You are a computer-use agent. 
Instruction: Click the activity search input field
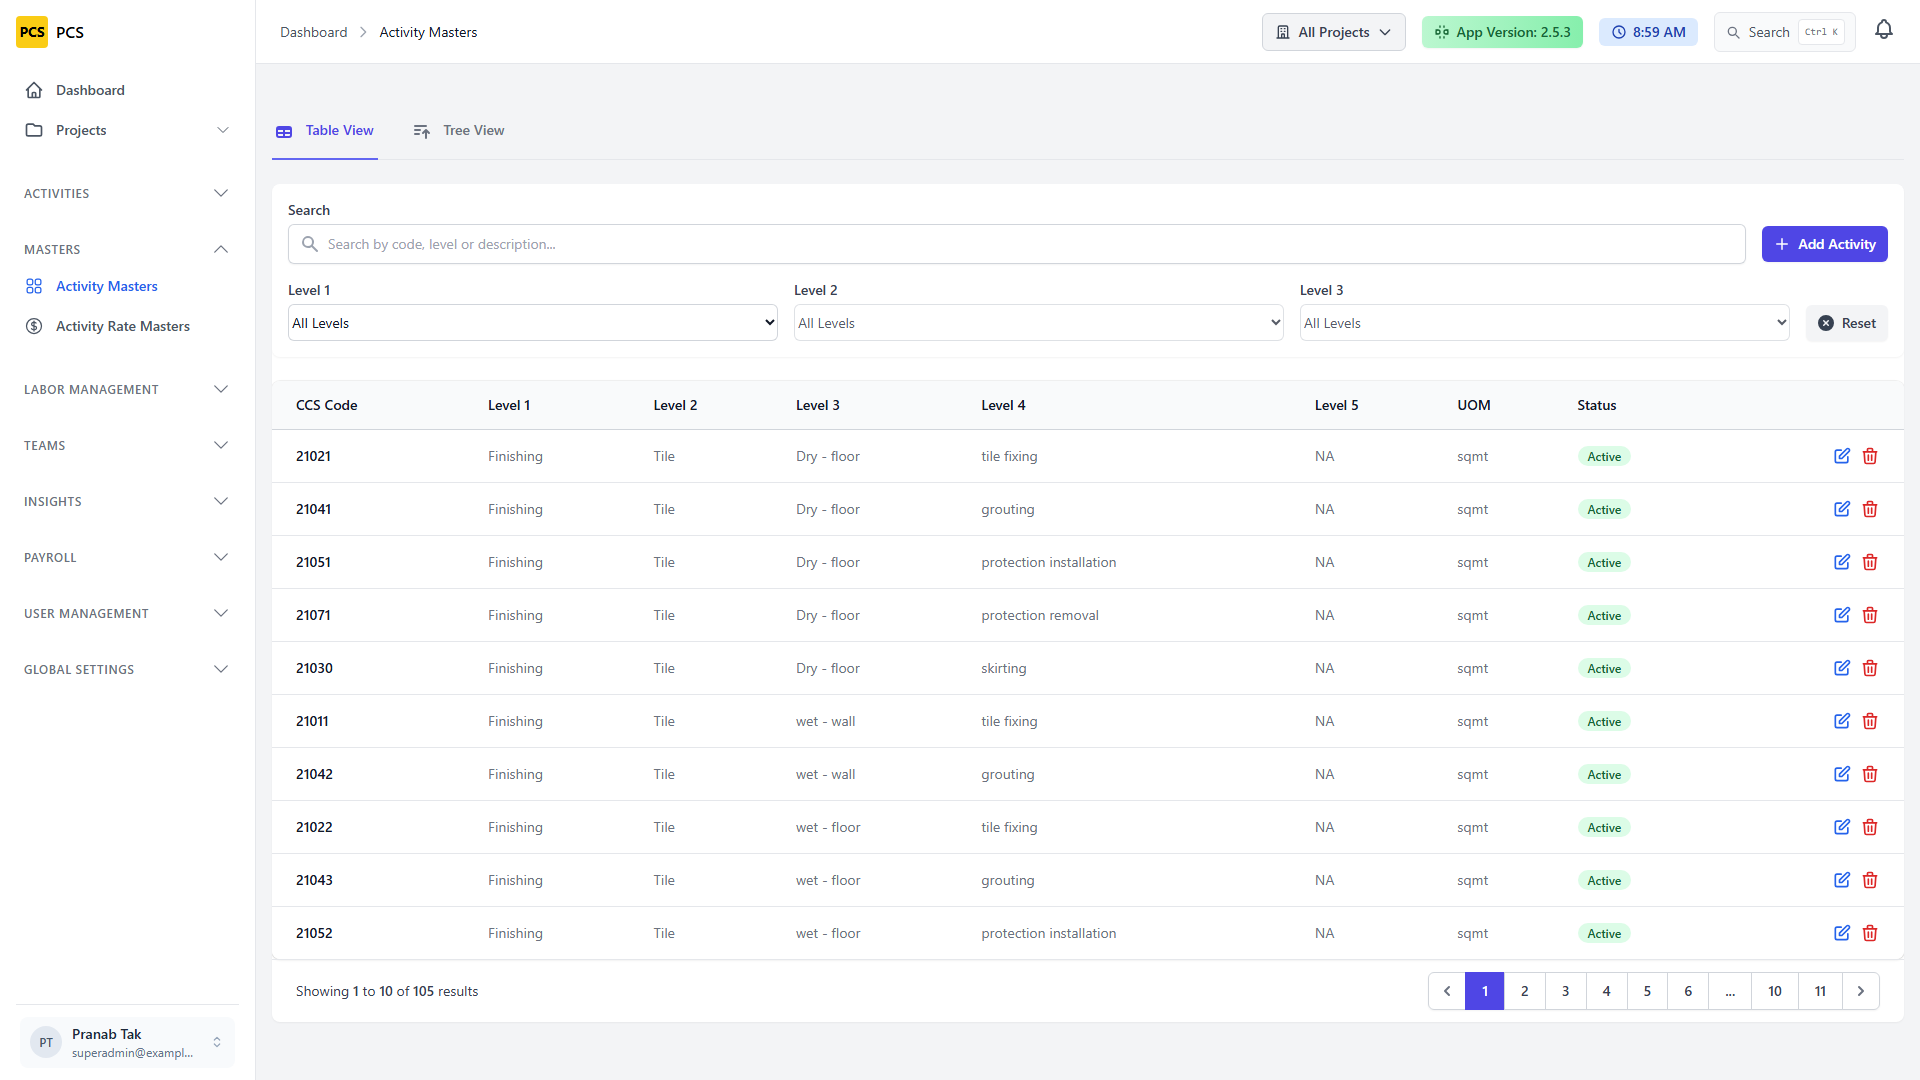[1016, 244]
